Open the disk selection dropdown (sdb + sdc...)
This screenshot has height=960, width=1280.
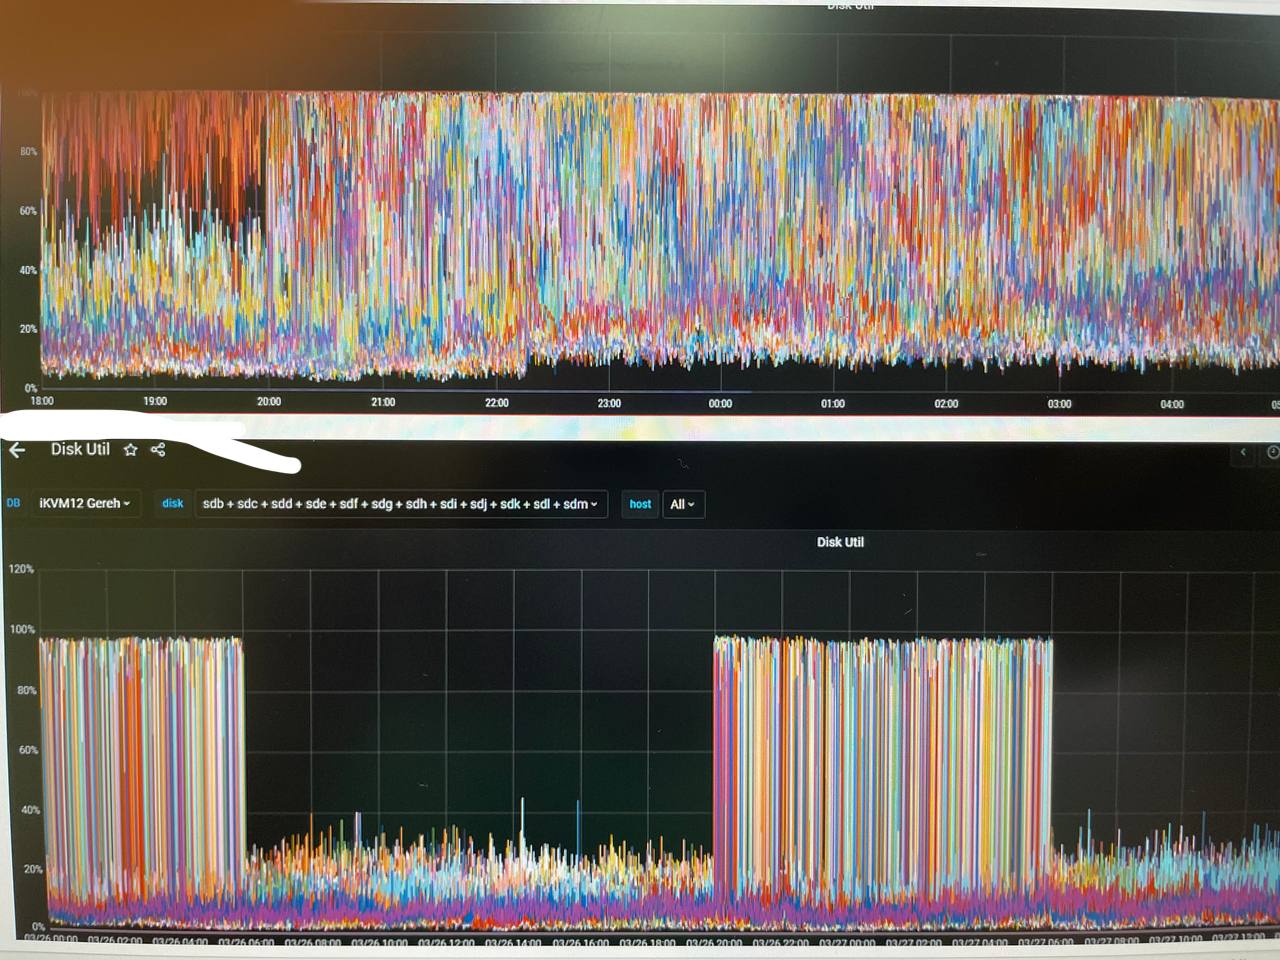[x=400, y=504]
